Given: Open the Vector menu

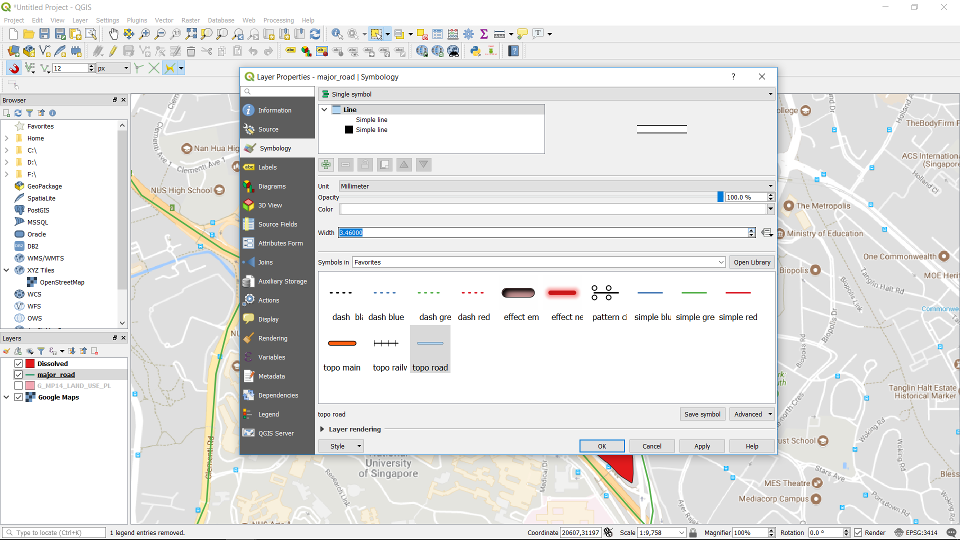Looking at the screenshot, I should (163, 20).
